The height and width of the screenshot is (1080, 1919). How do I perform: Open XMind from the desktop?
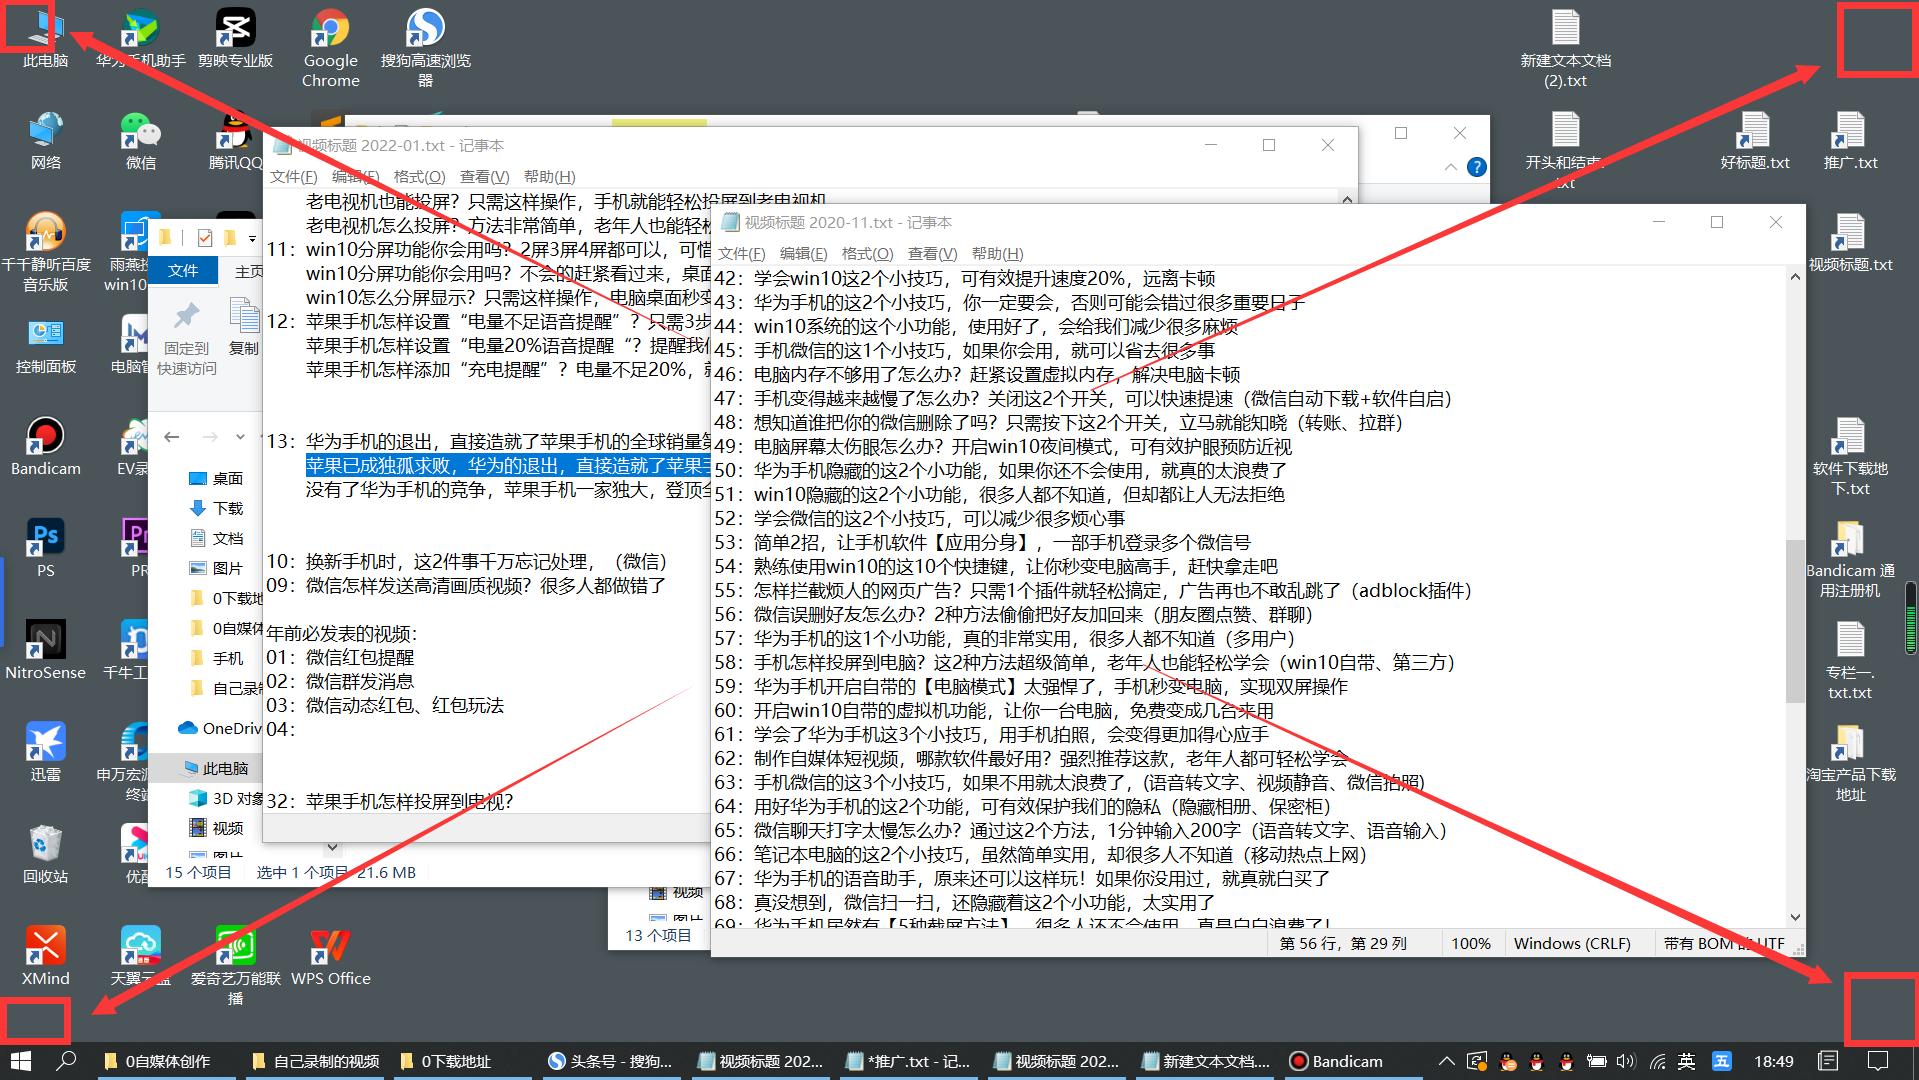point(44,945)
